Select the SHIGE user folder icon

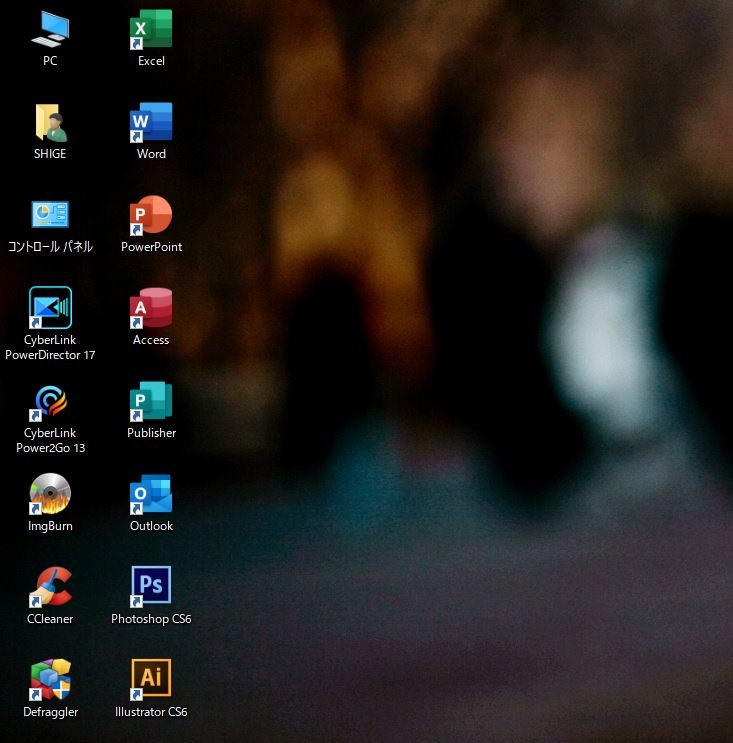(x=50, y=122)
